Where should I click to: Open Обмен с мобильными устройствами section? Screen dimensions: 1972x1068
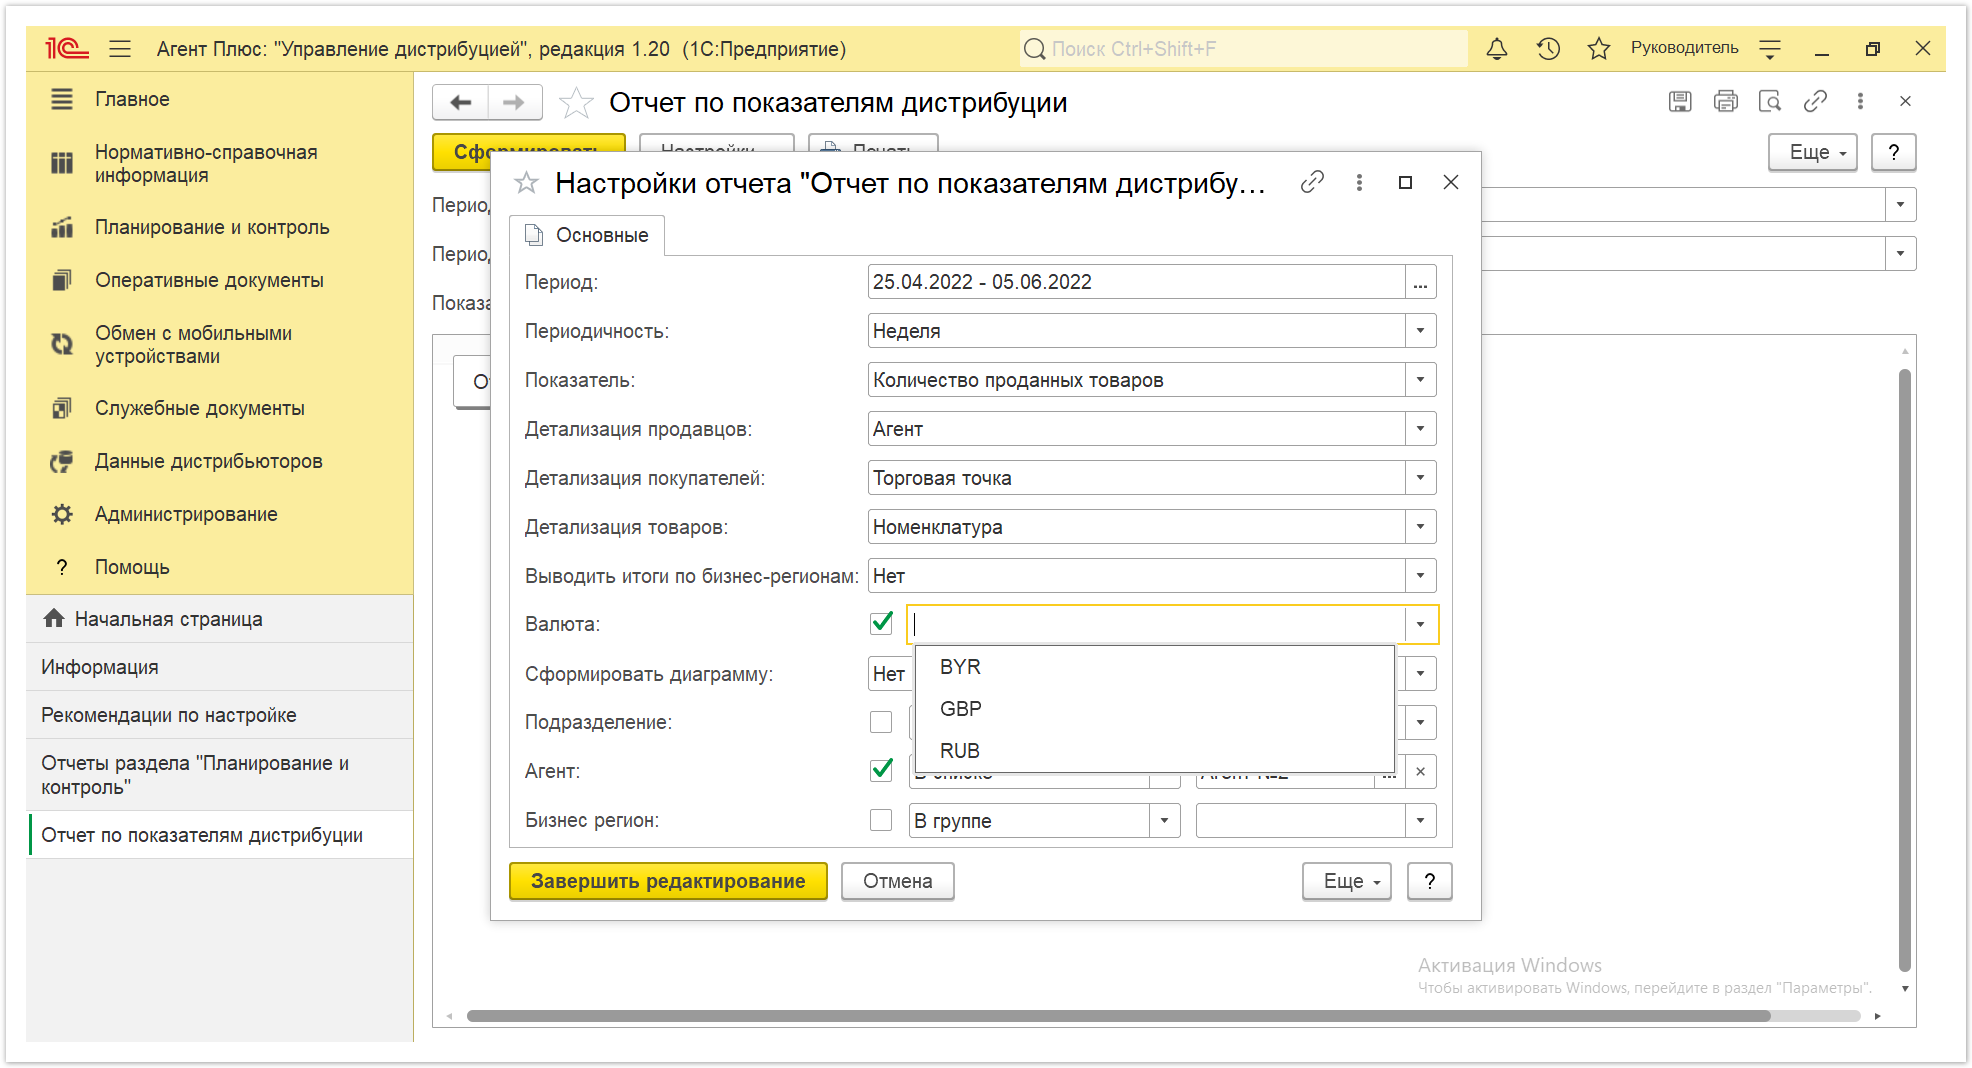click(193, 345)
